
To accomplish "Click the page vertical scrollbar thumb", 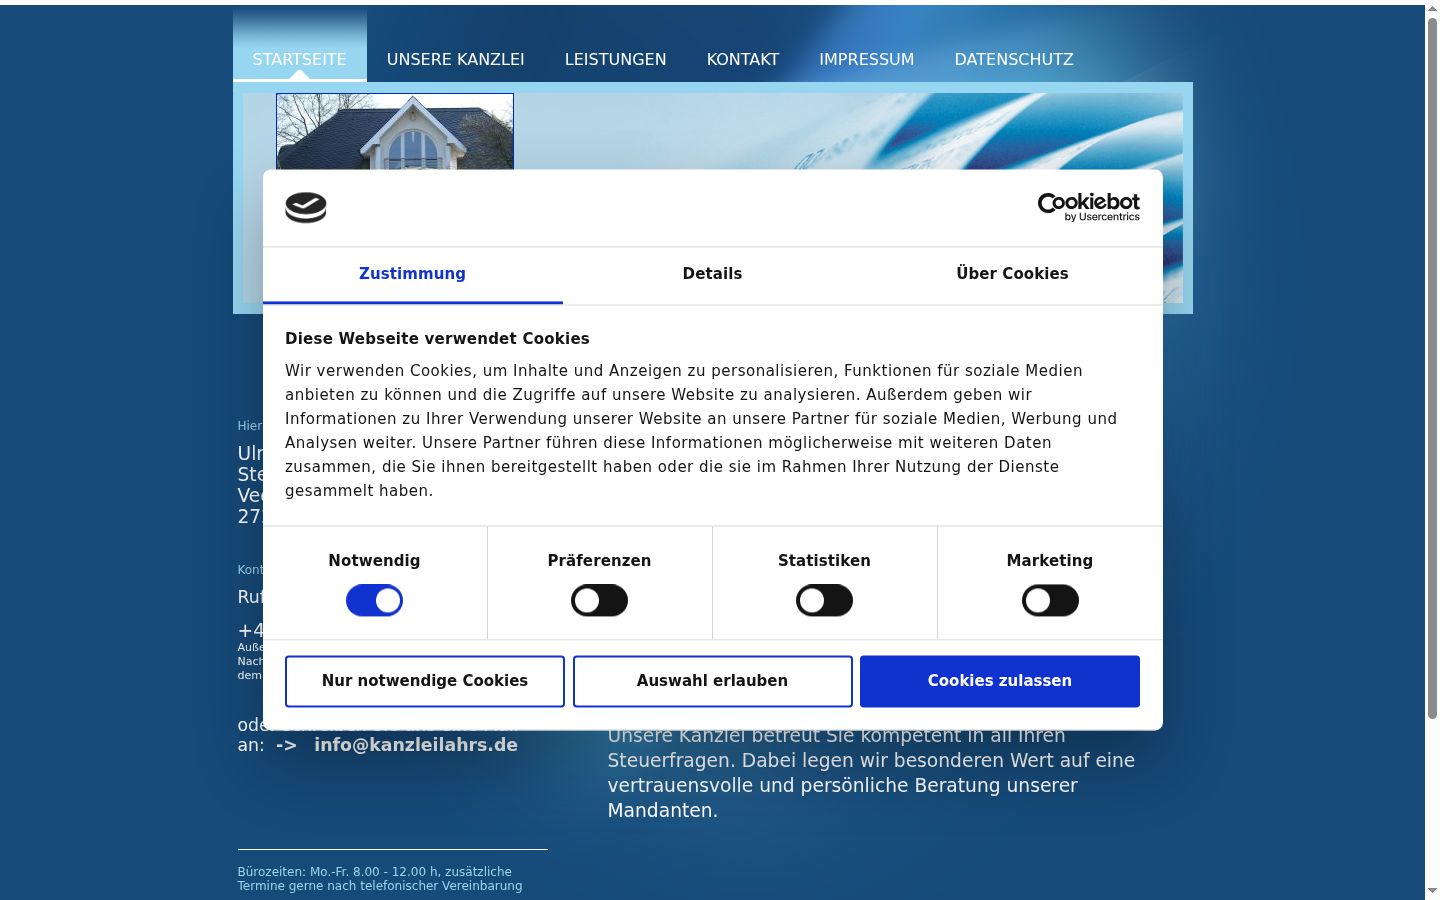I will pyautogui.click(x=1432, y=368).
